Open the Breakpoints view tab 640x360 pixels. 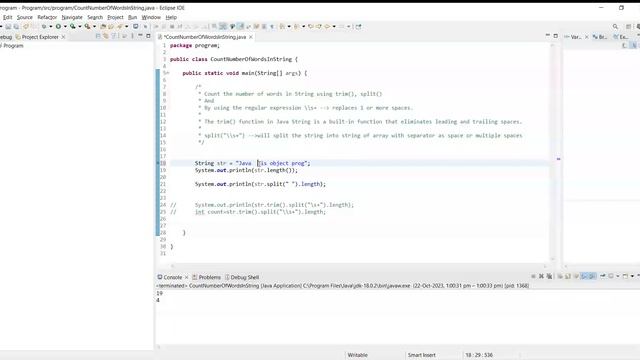pyautogui.click(x=600, y=37)
